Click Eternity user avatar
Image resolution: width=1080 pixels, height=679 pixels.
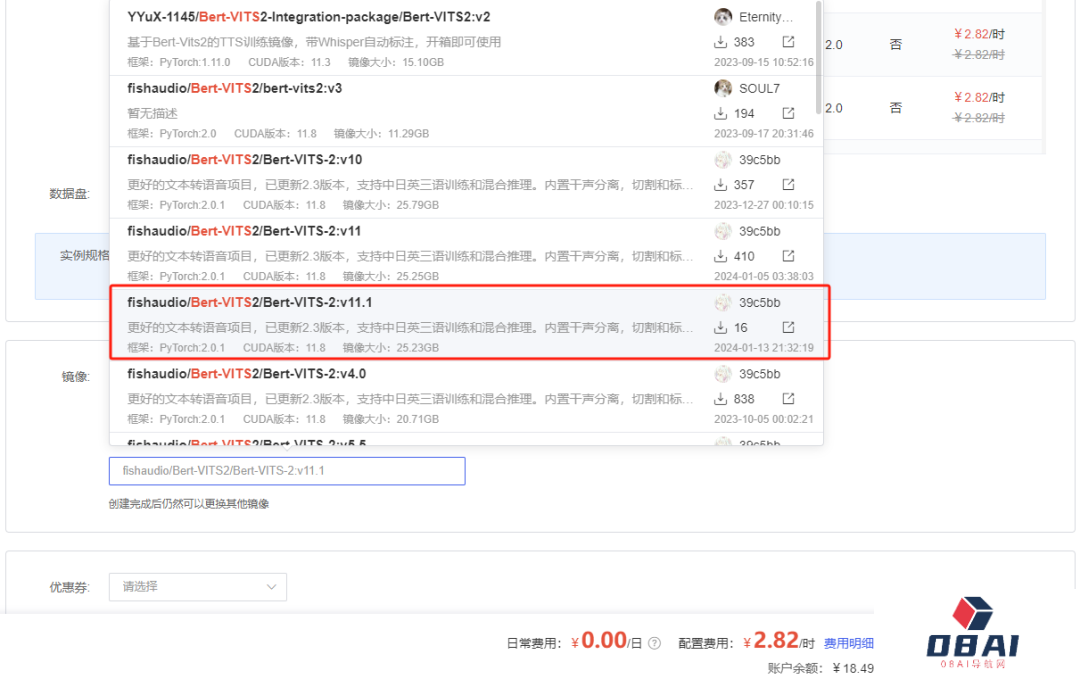tap(723, 17)
